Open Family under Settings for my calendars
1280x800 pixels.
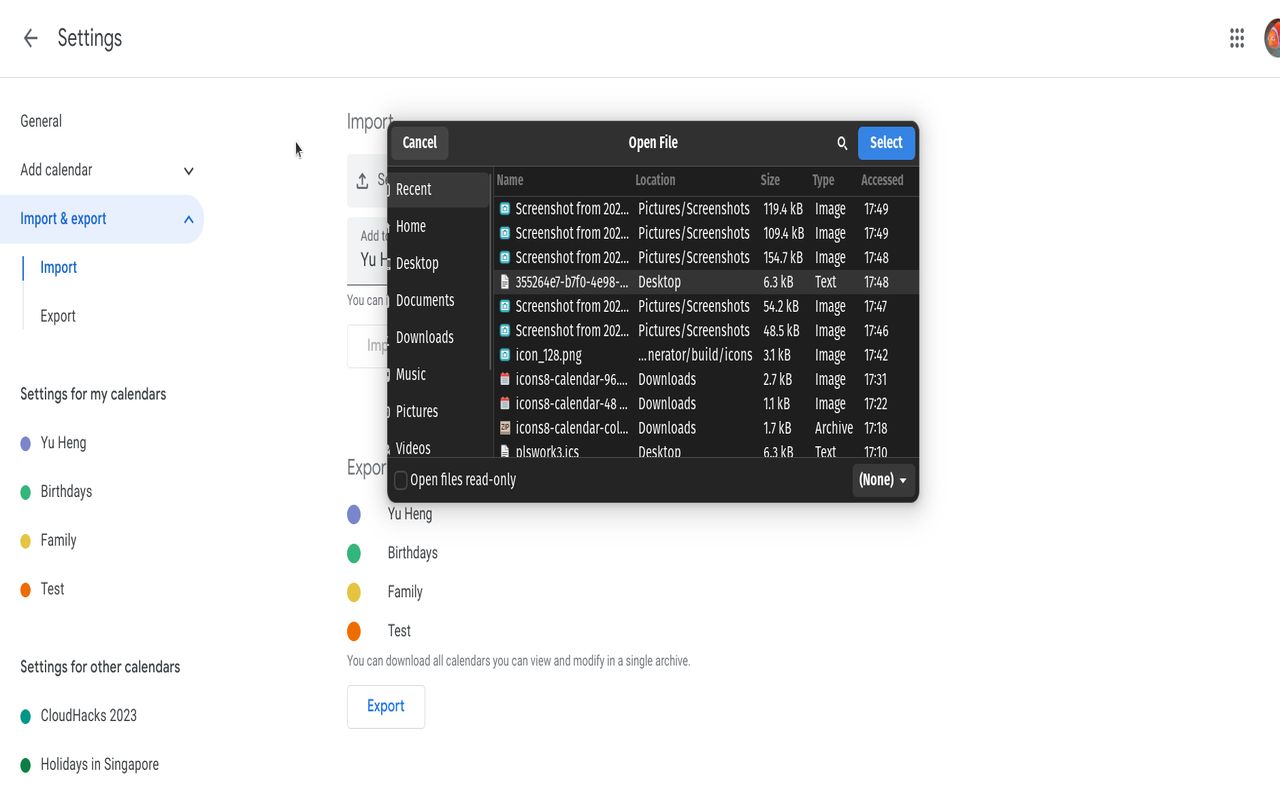click(x=58, y=540)
